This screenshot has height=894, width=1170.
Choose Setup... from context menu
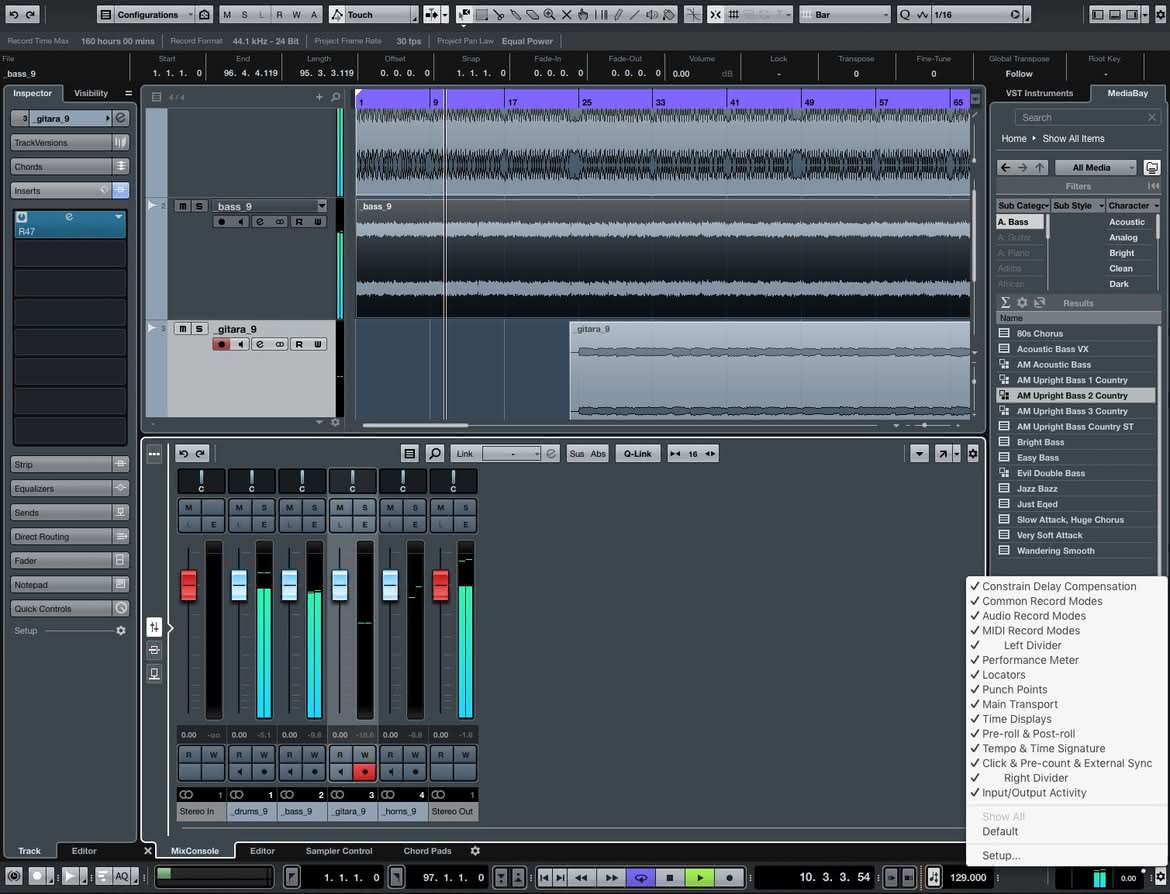(x=1001, y=855)
